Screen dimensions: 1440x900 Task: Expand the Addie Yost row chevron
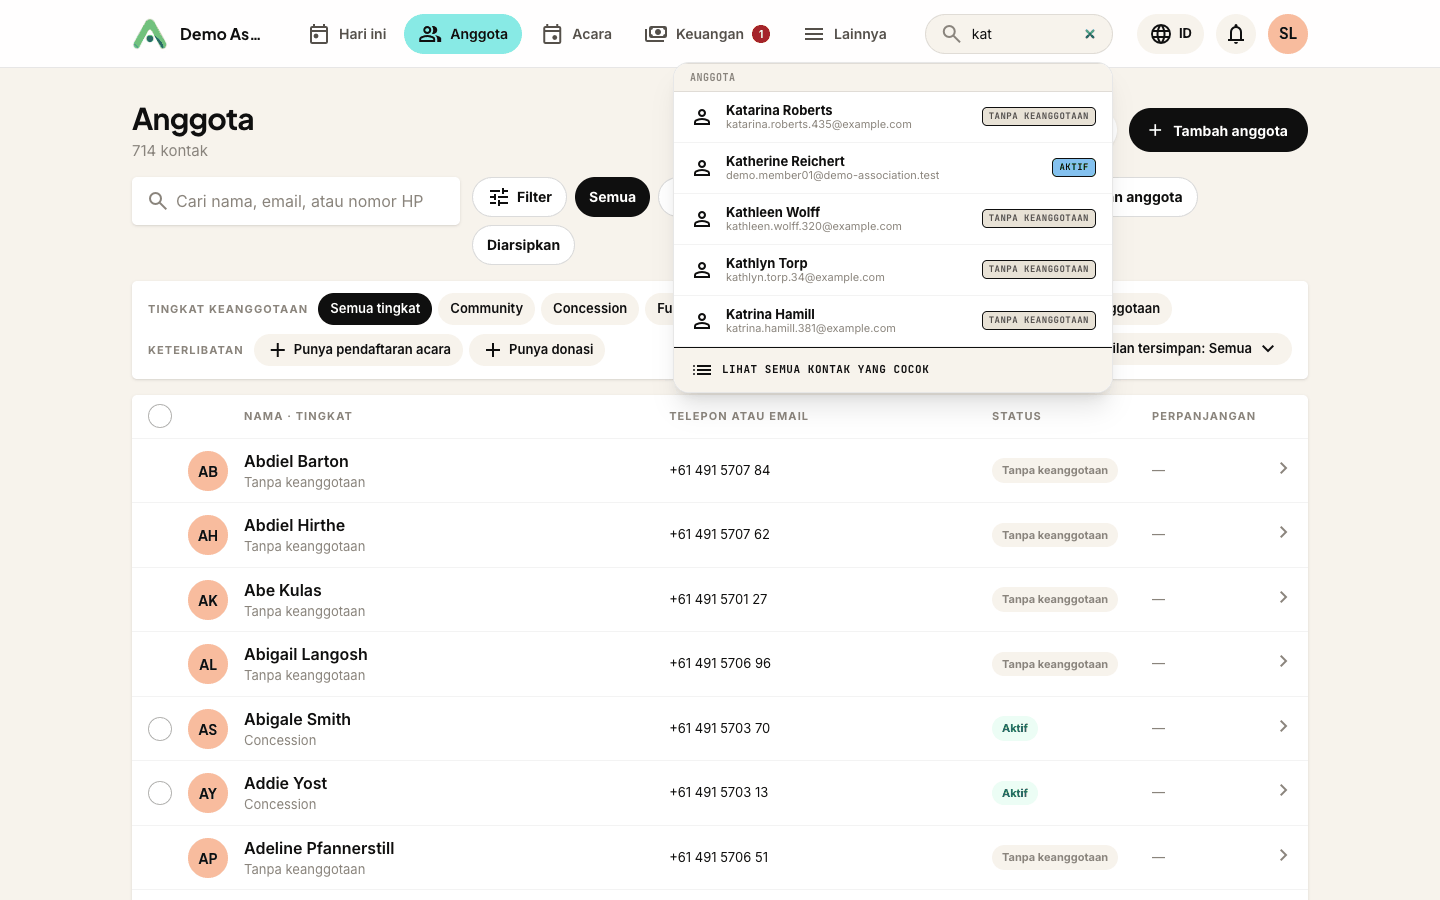coord(1283,790)
